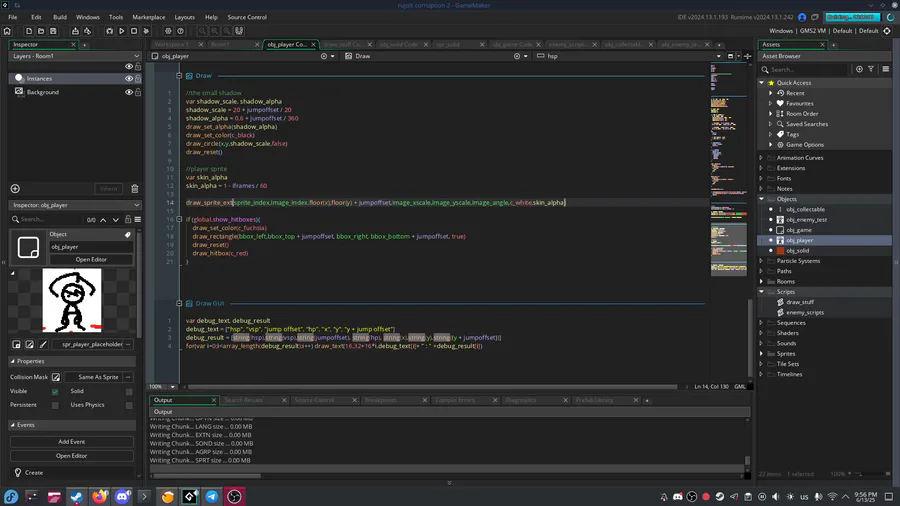Open the Help question mark toolbar icon
900x506 pixels.
click(x=180, y=31)
